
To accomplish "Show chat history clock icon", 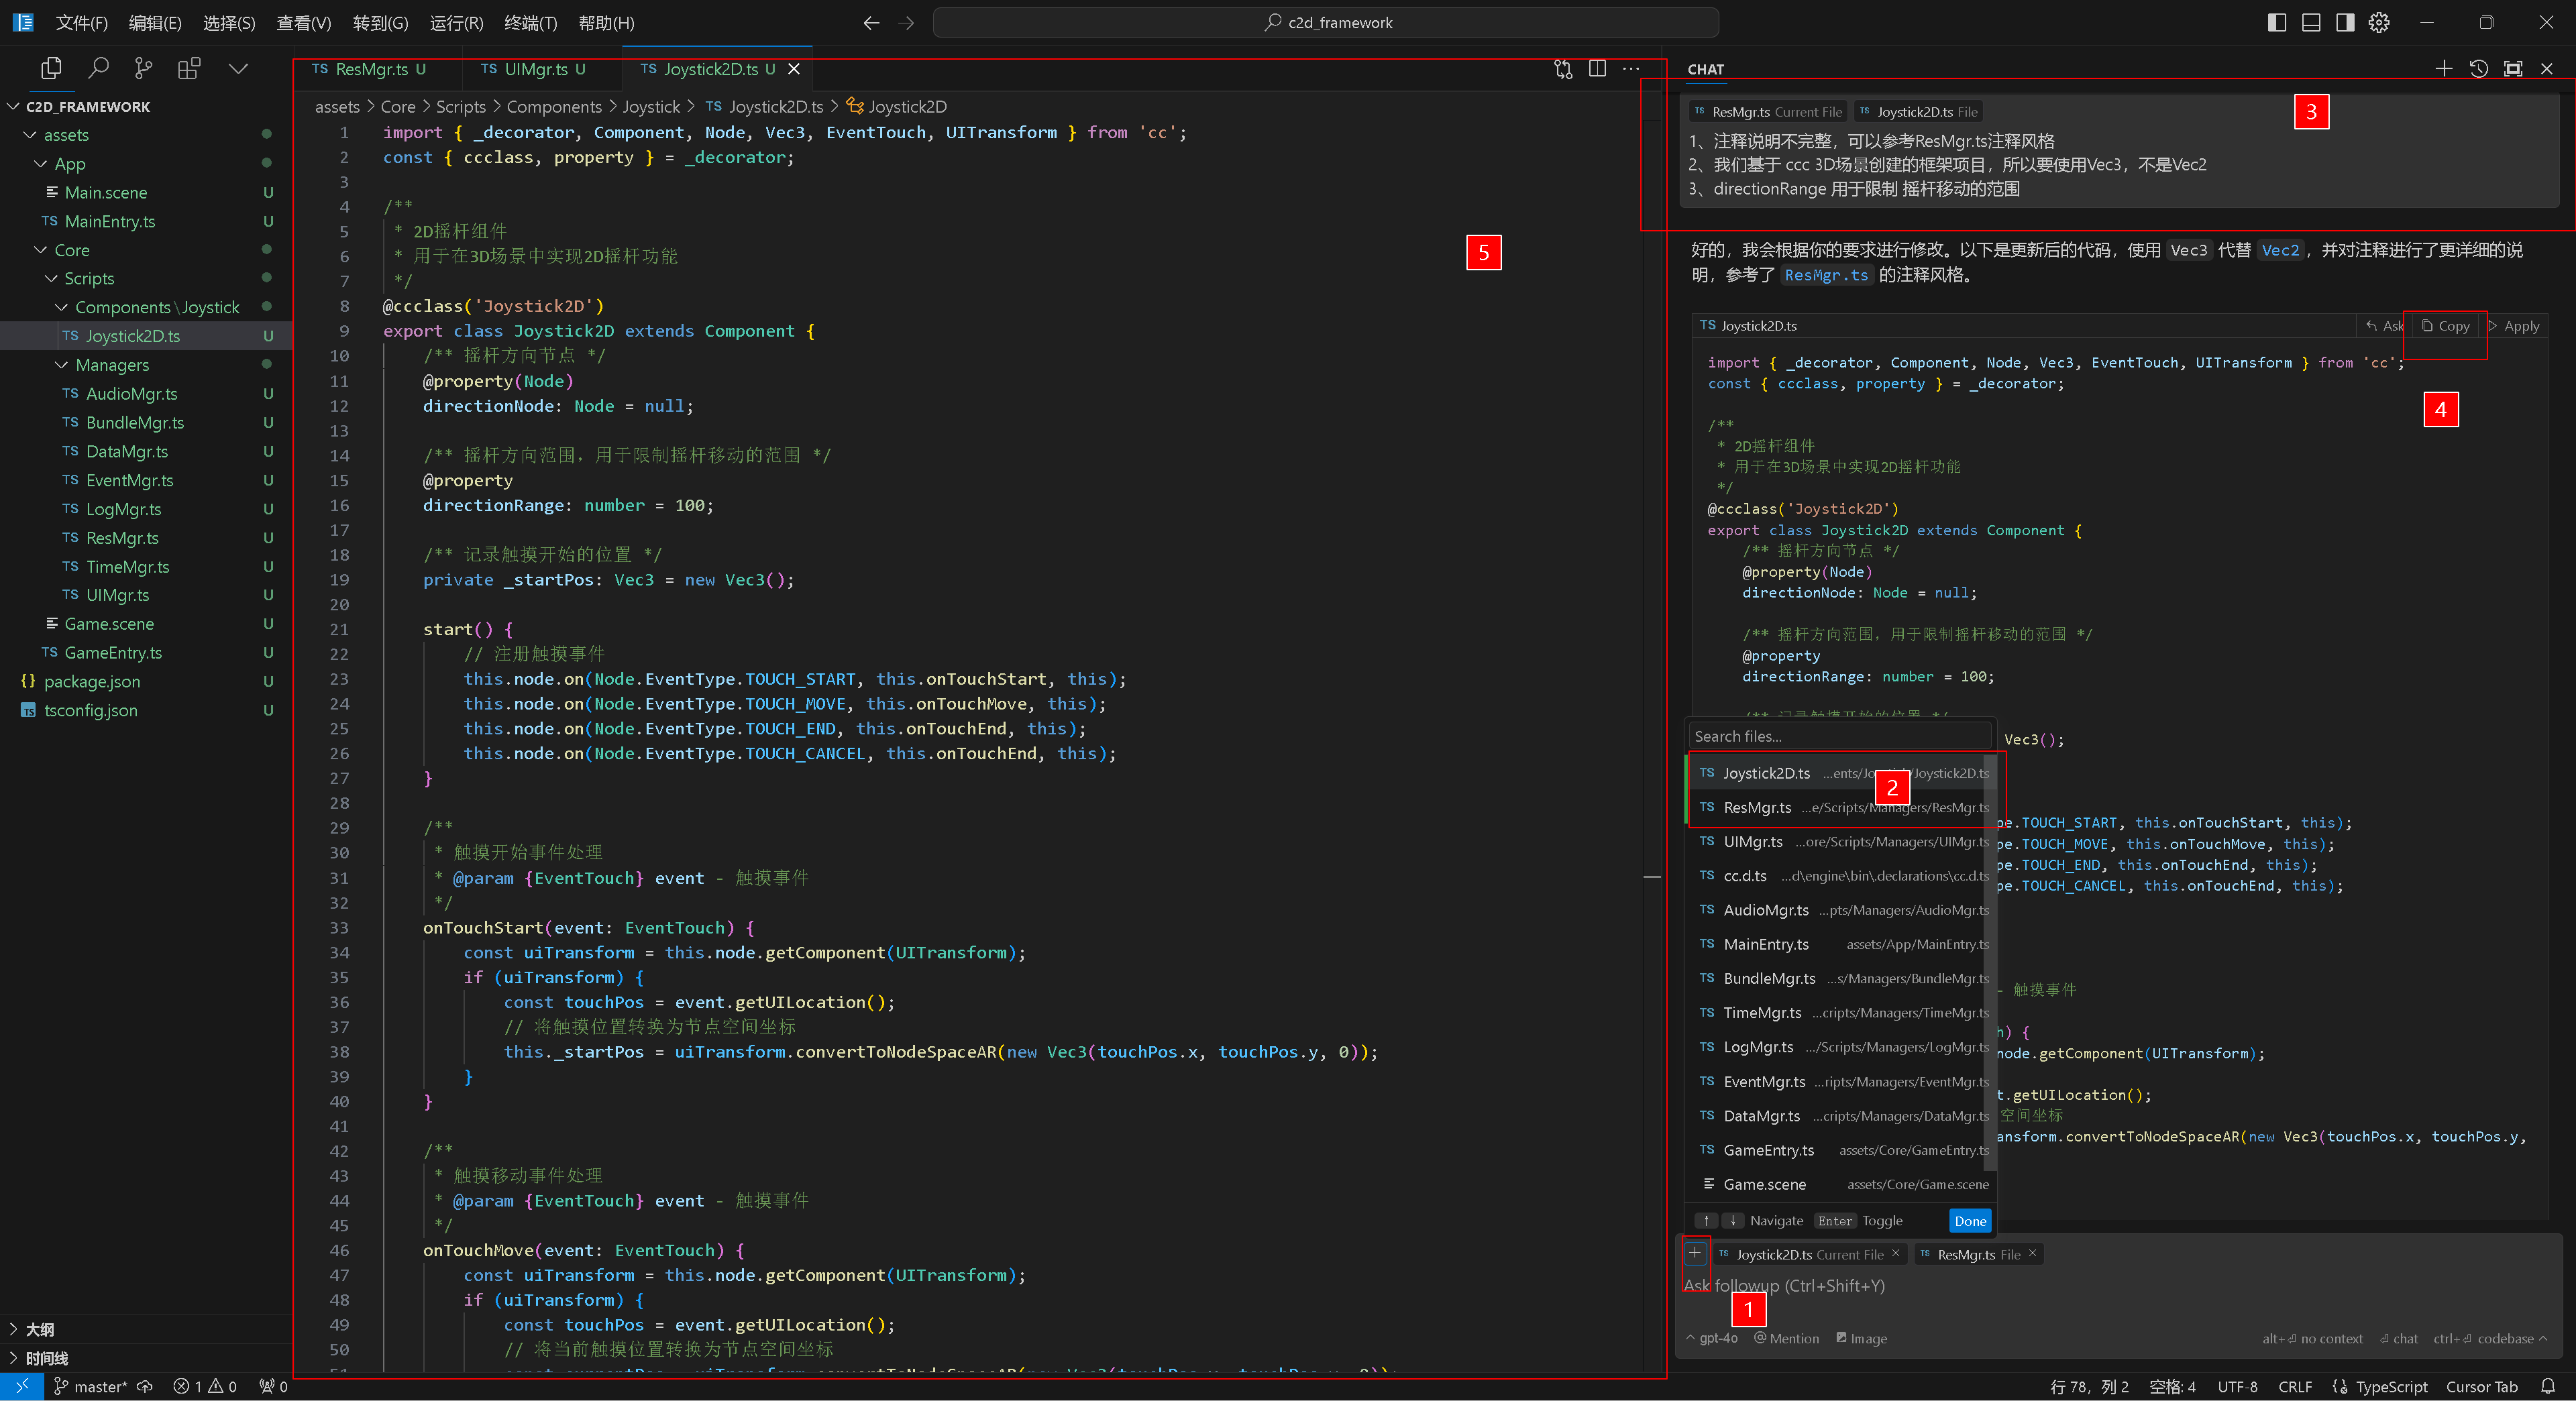I will pyautogui.click(x=2478, y=68).
